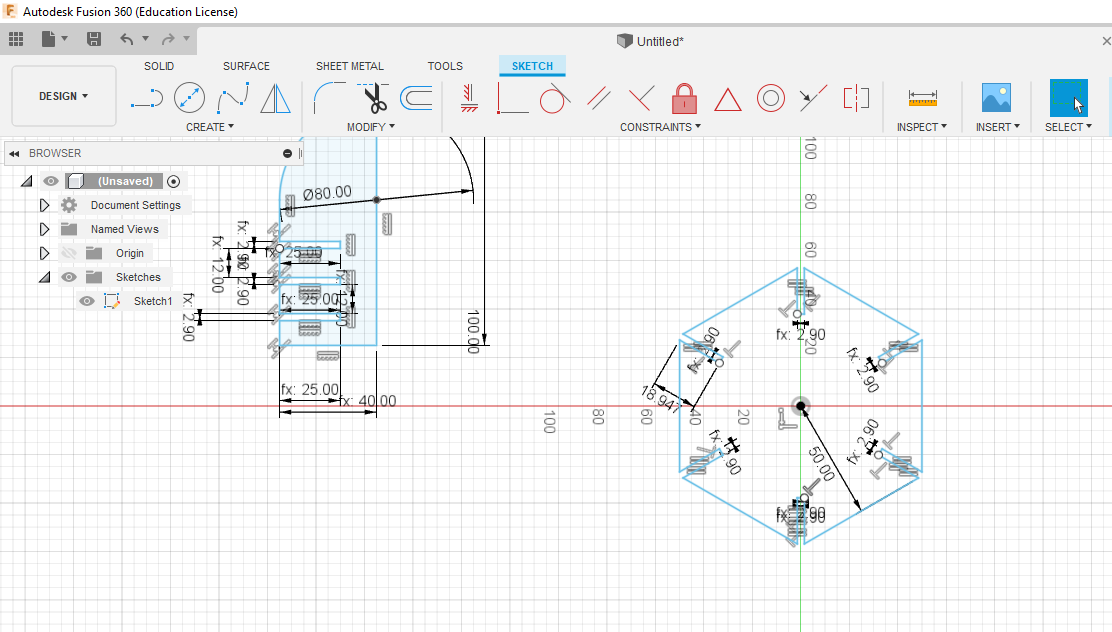
Task: Click the Ø80.00 diameter dimension
Action: [327, 193]
